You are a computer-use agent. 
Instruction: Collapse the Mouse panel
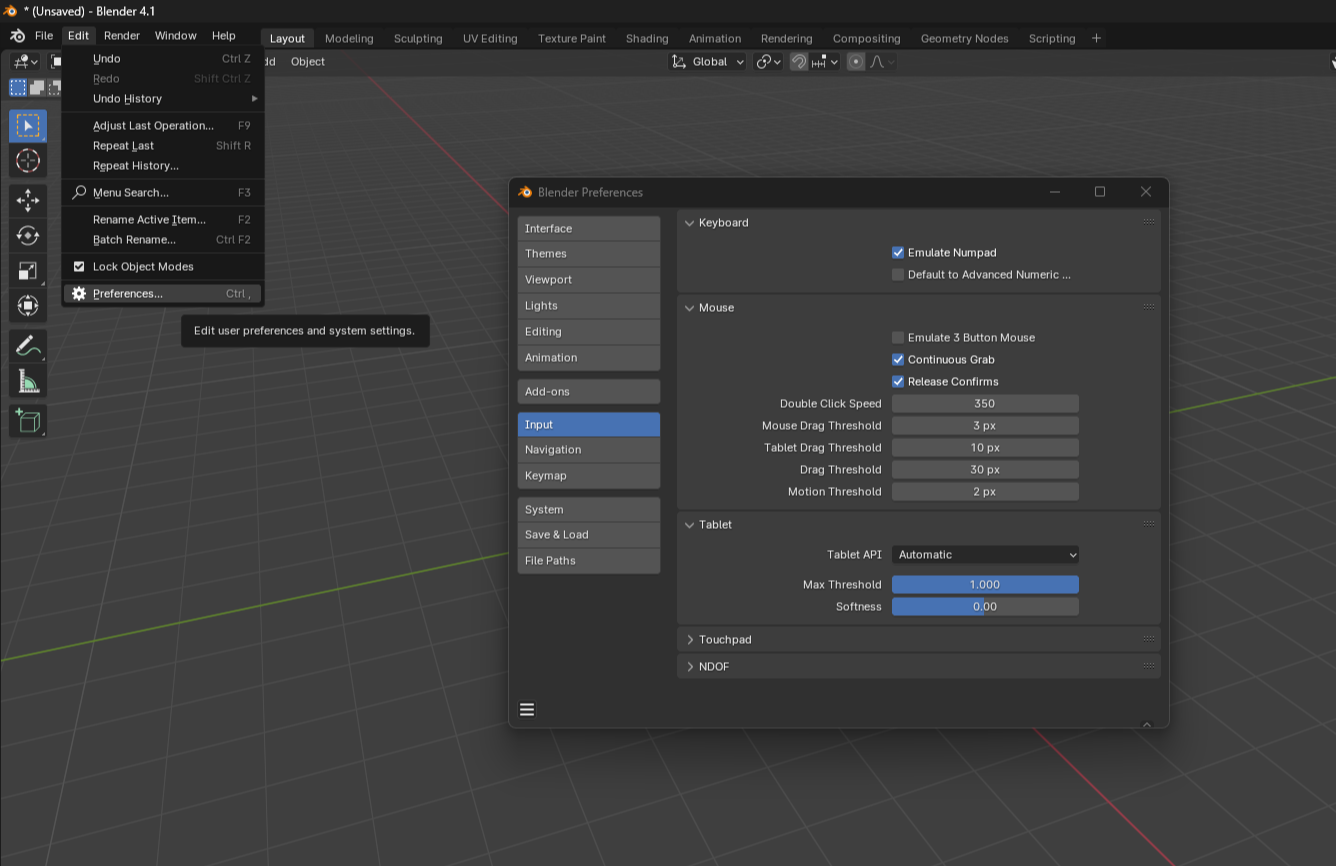[x=690, y=308]
